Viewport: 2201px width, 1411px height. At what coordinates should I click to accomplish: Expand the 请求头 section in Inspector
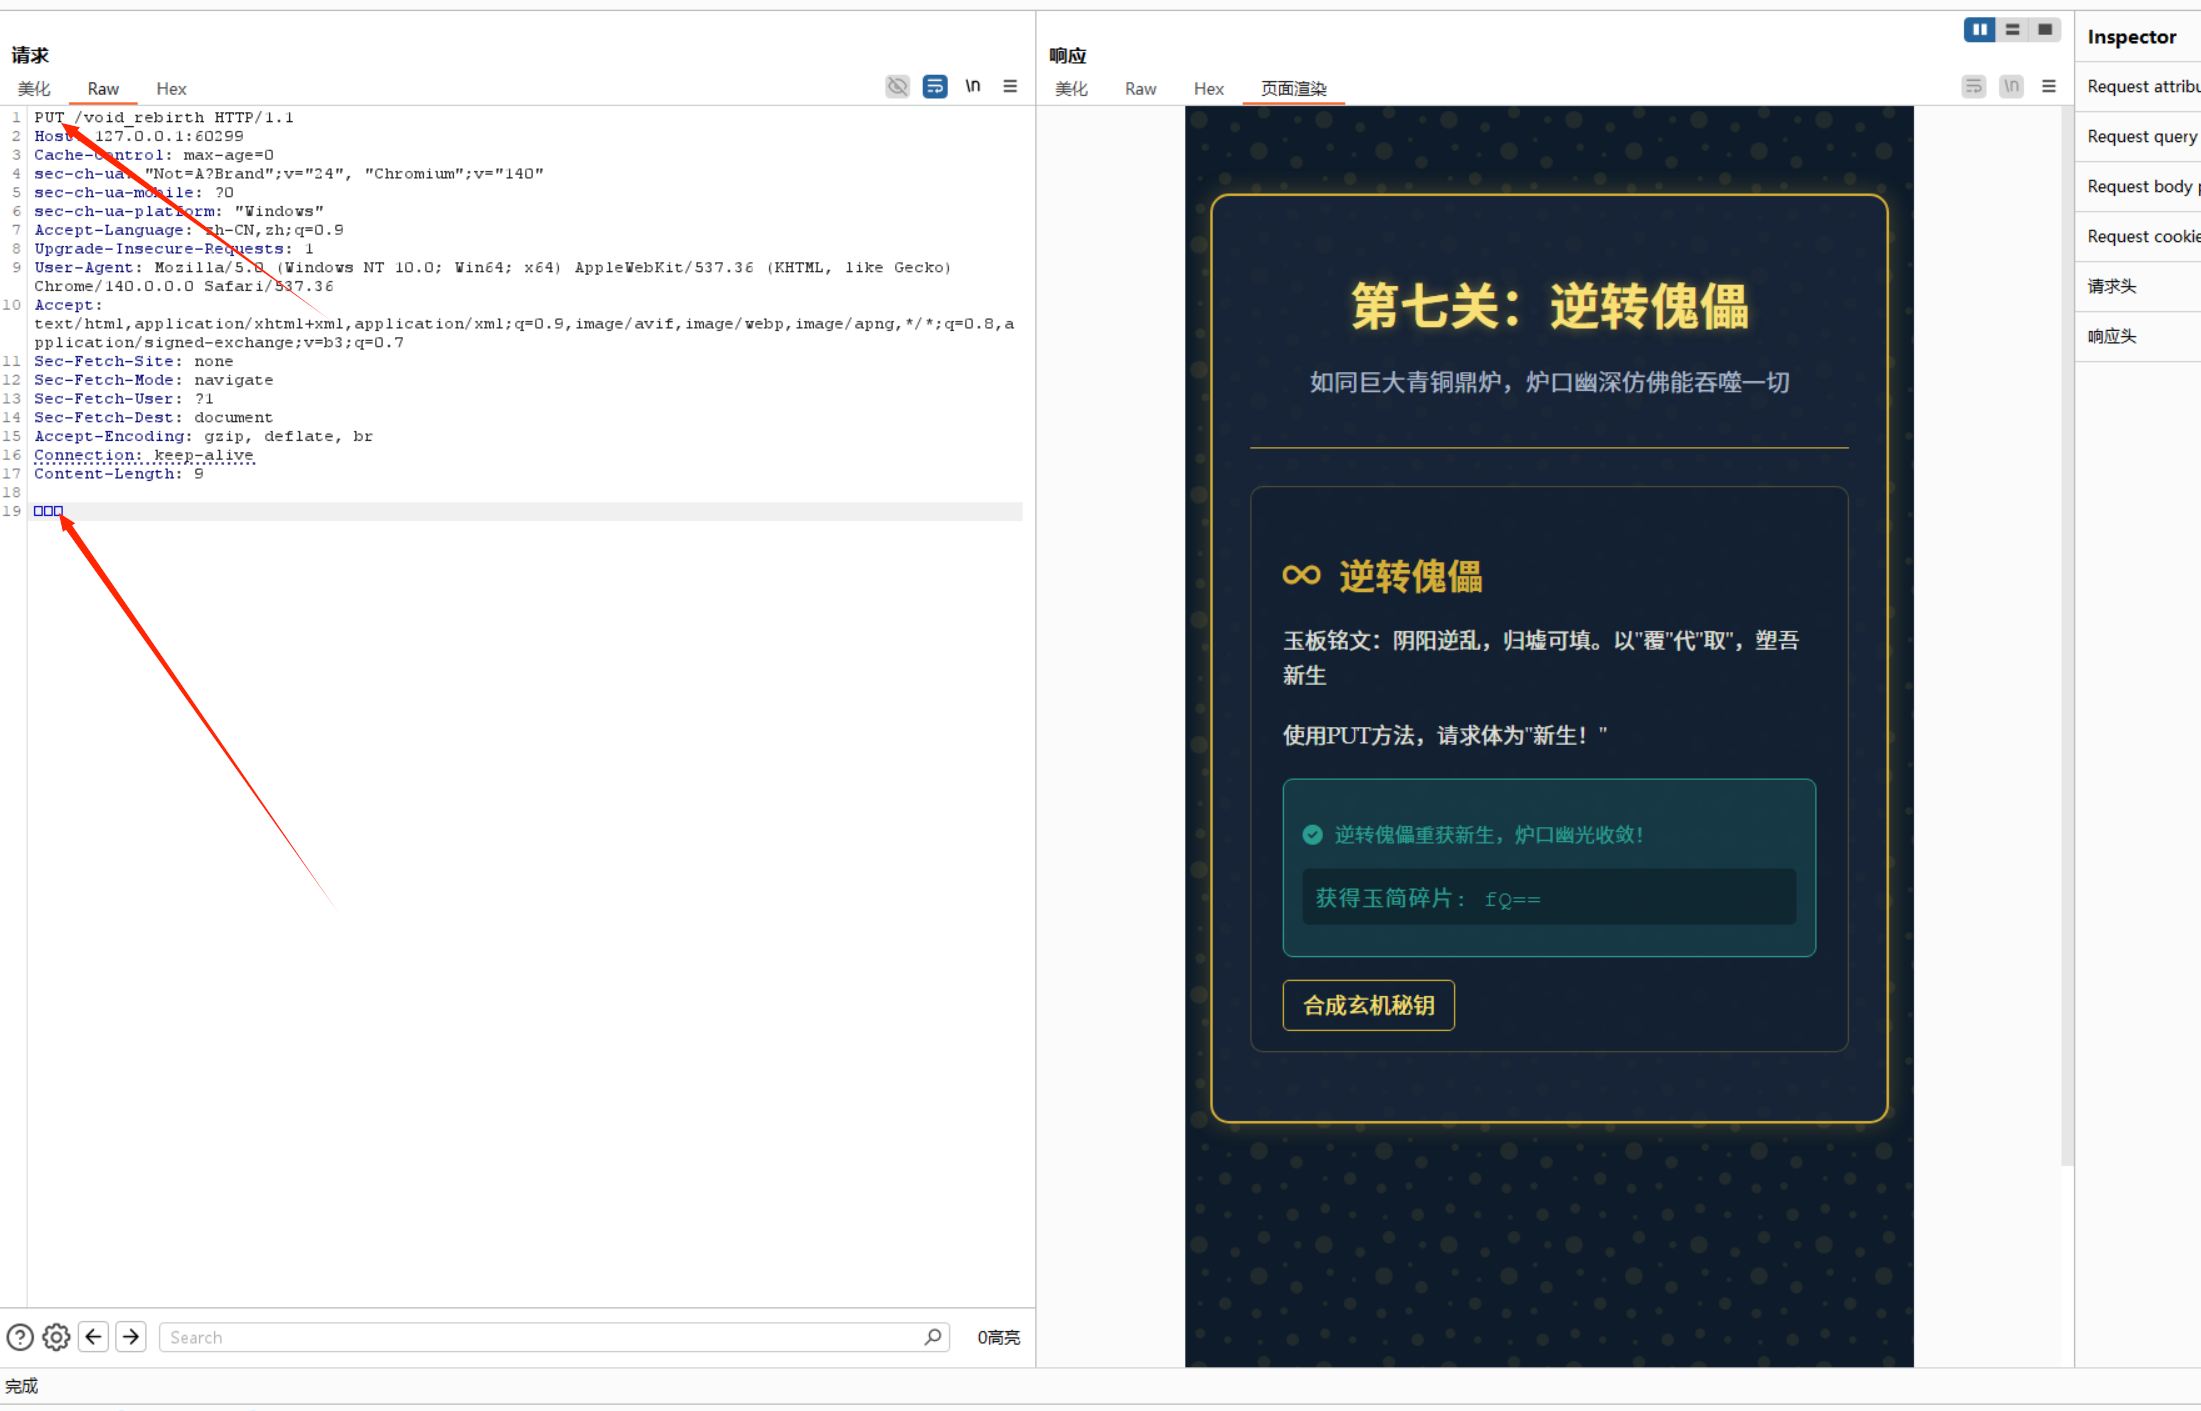point(2112,286)
